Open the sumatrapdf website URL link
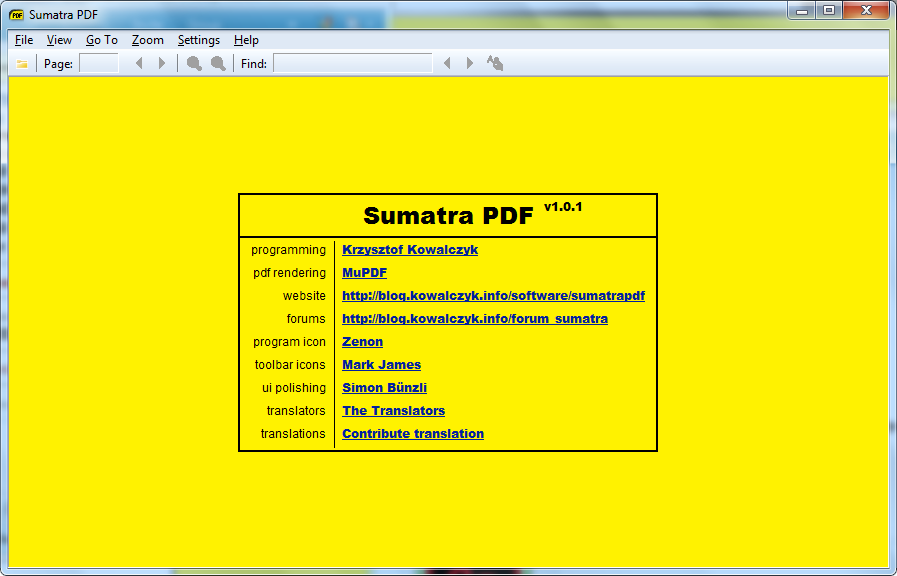Viewport: 897px width, 576px height. (x=494, y=296)
